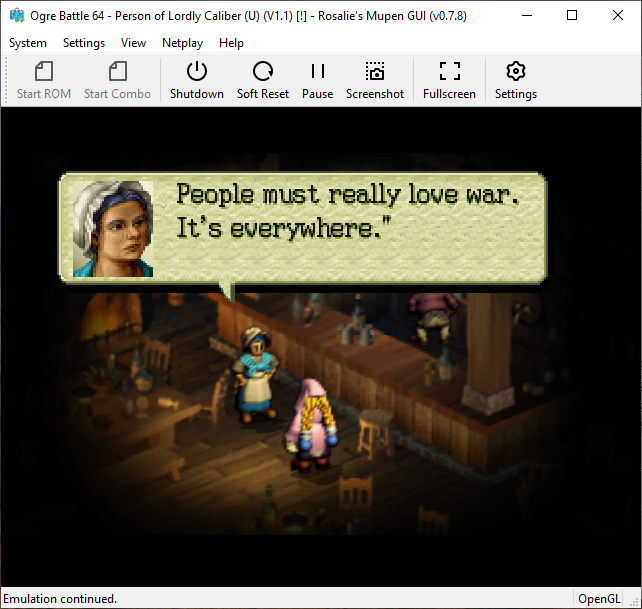Image resolution: width=642 pixels, height=609 pixels.
Task: Open the Netplay menu
Action: point(182,43)
